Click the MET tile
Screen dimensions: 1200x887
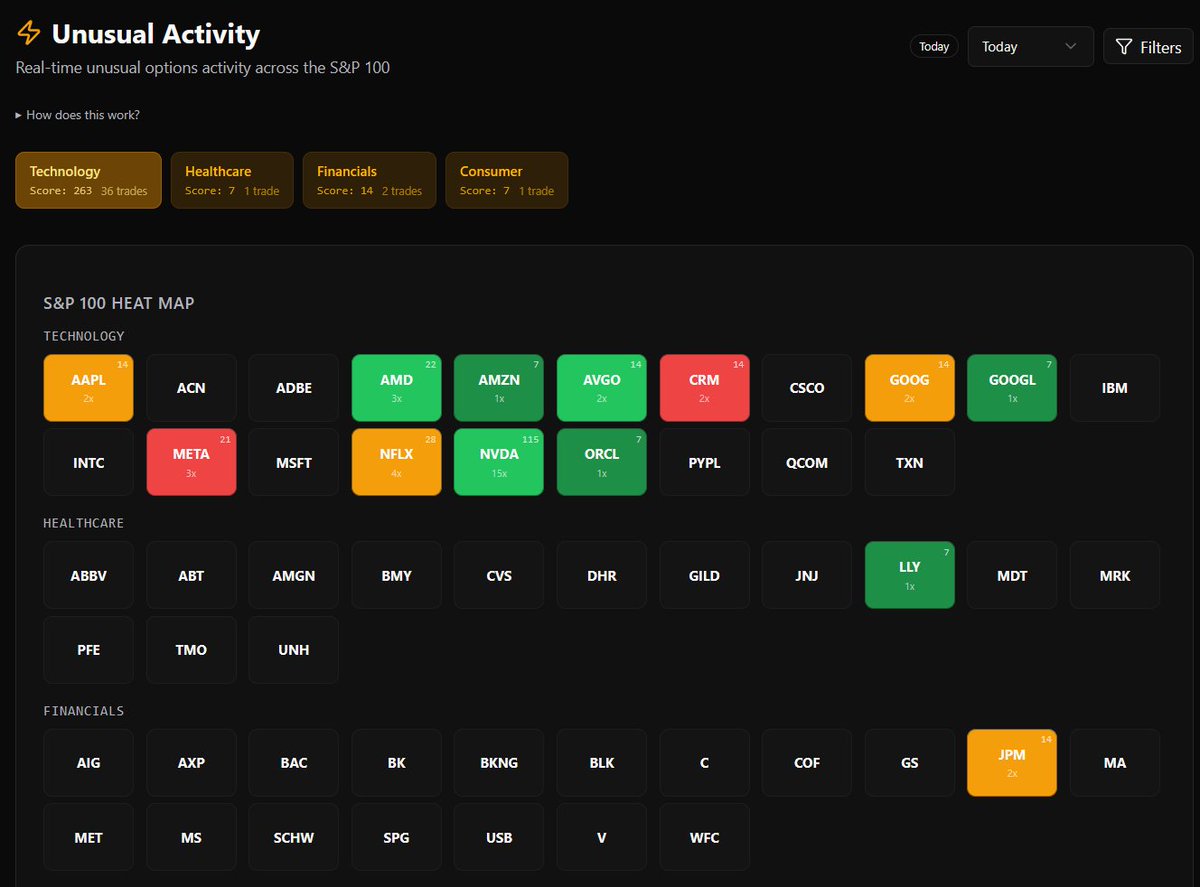(x=89, y=837)
